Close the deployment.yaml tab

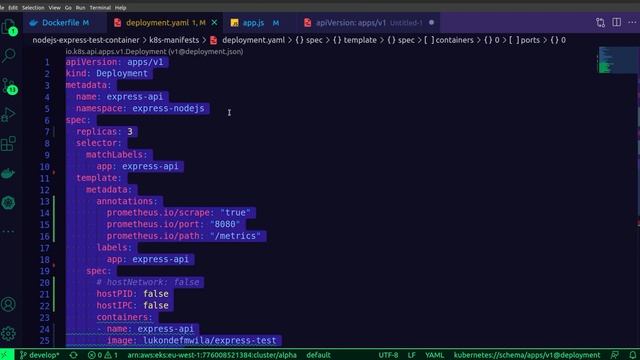pos(214,23)
